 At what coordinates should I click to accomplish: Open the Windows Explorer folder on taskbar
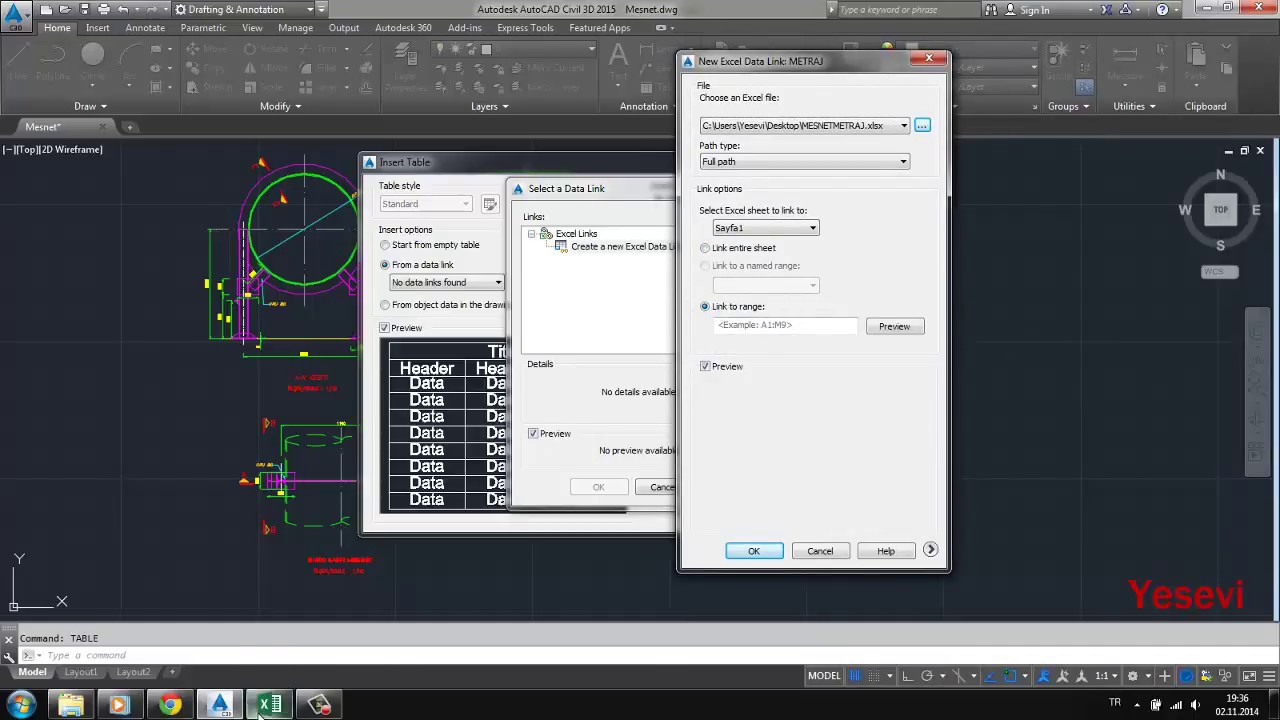pyautogui.click(x=70, y=704)
